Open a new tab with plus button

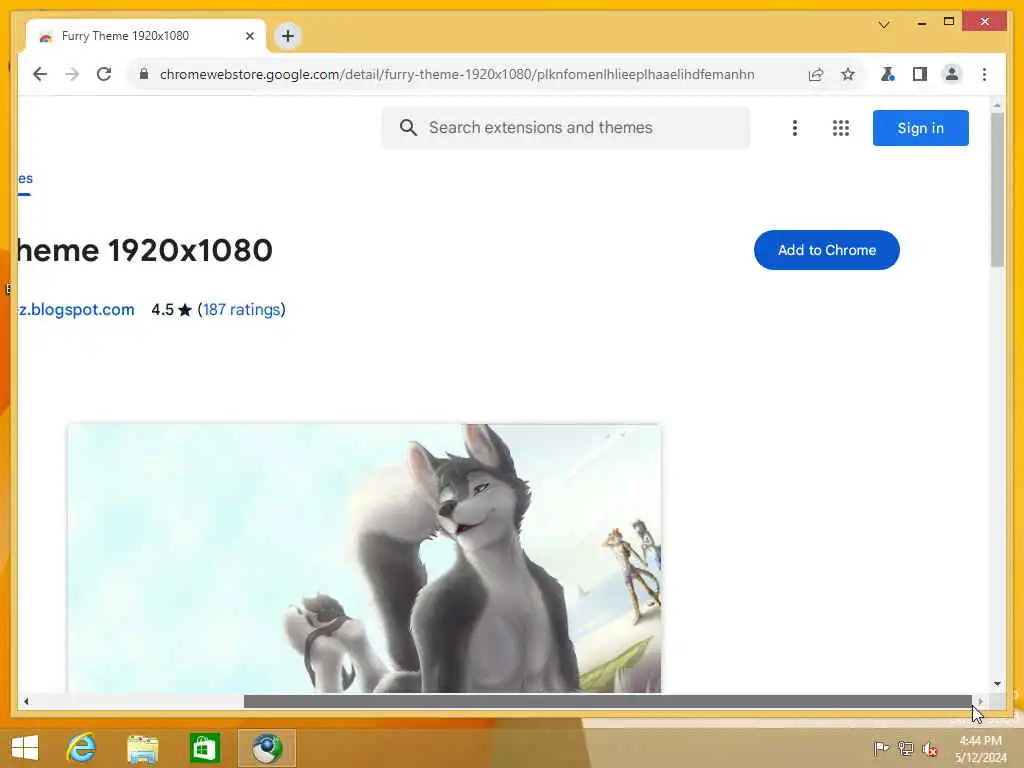288,36
